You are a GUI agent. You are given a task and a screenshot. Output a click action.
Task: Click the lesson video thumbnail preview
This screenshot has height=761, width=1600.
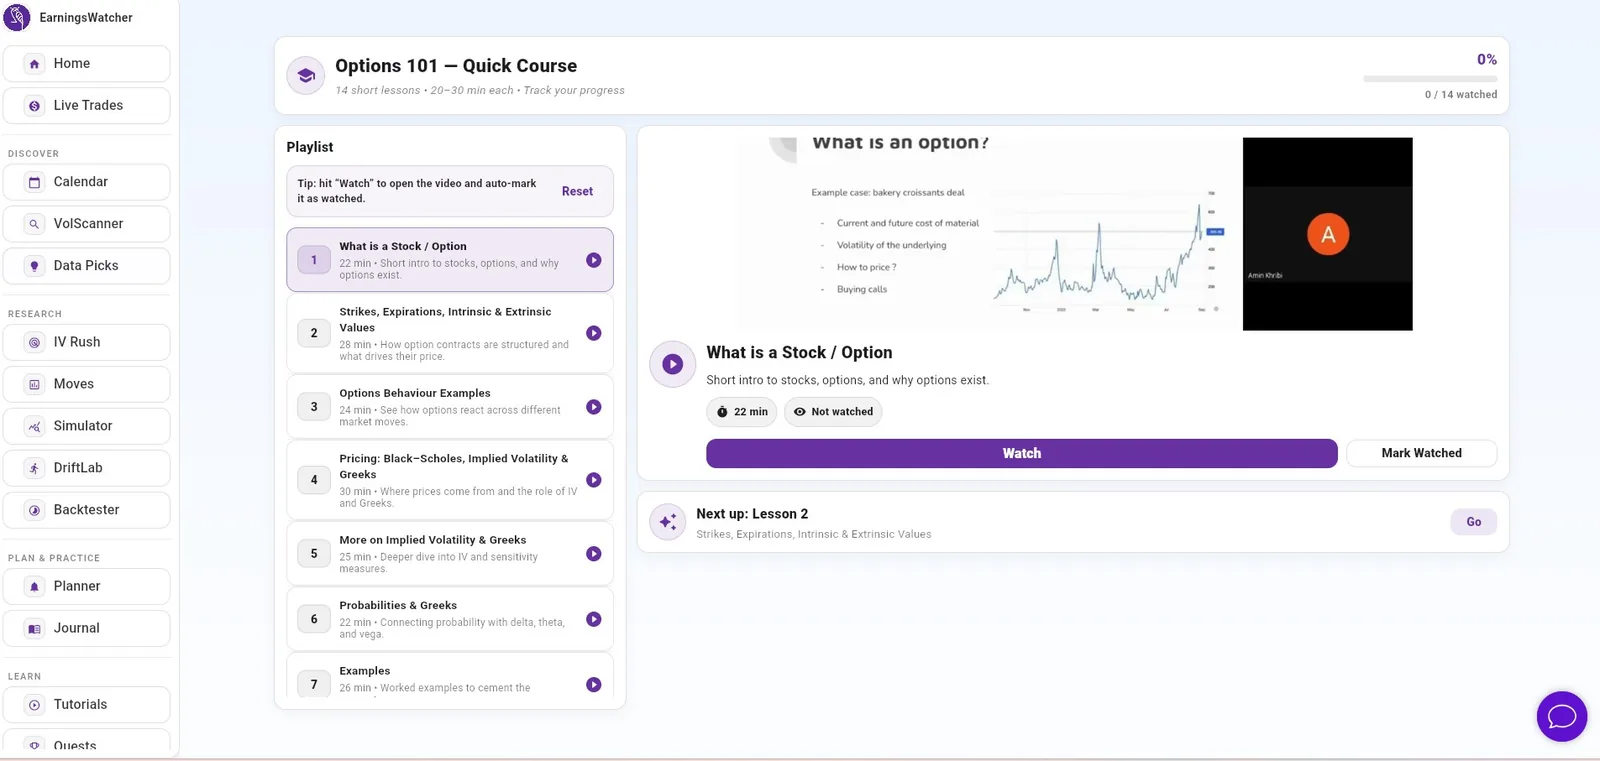point(1074,234)
